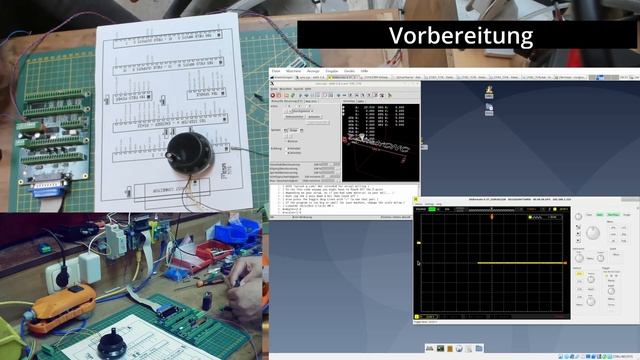The height and width of the screenshot is (360, 640).
Task: Open the Eingabe menu
Action: click(331, 71)
